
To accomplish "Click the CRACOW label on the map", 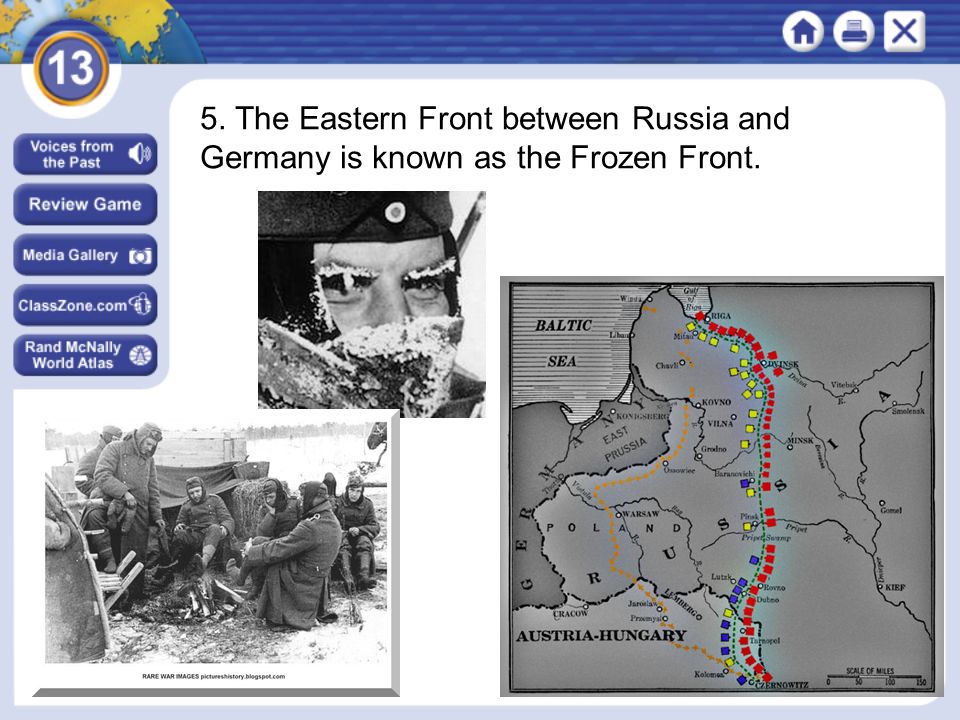I will (x=571, y=613).
